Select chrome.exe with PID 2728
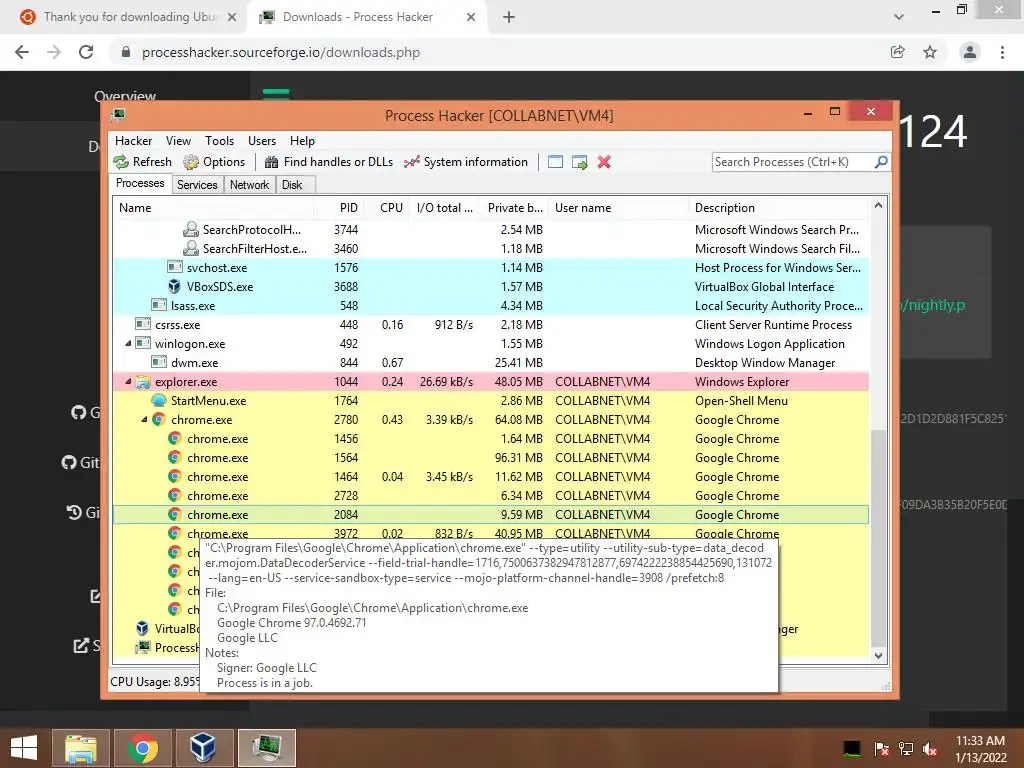This screenshot has width=1024, height=768. (x=491, y=496)
